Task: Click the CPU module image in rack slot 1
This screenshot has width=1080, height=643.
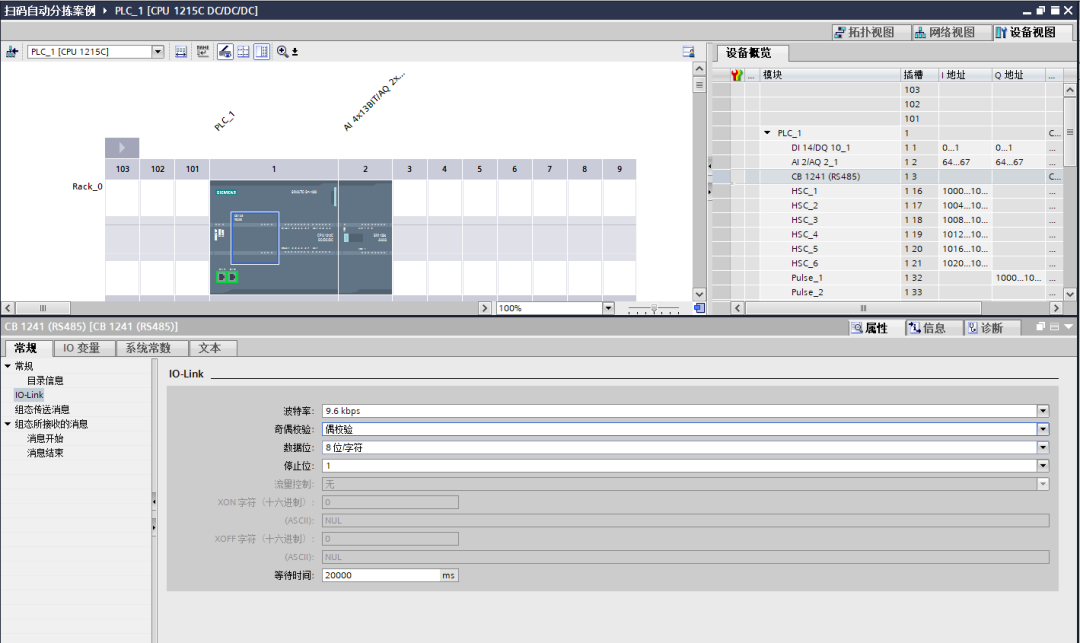Action: [x=273, y=238]
